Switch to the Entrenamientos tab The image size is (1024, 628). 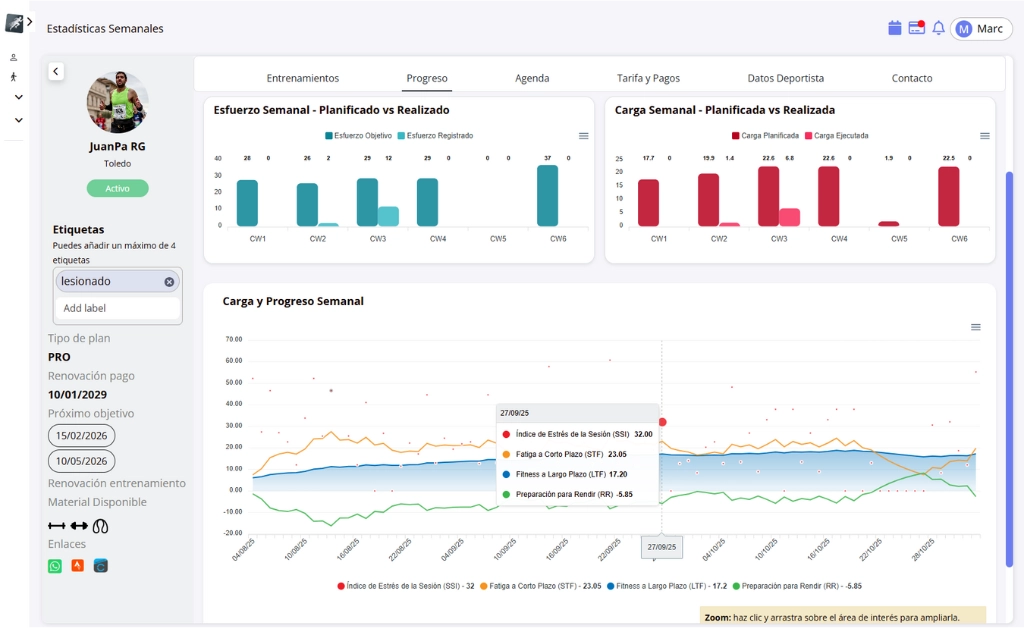302,78
